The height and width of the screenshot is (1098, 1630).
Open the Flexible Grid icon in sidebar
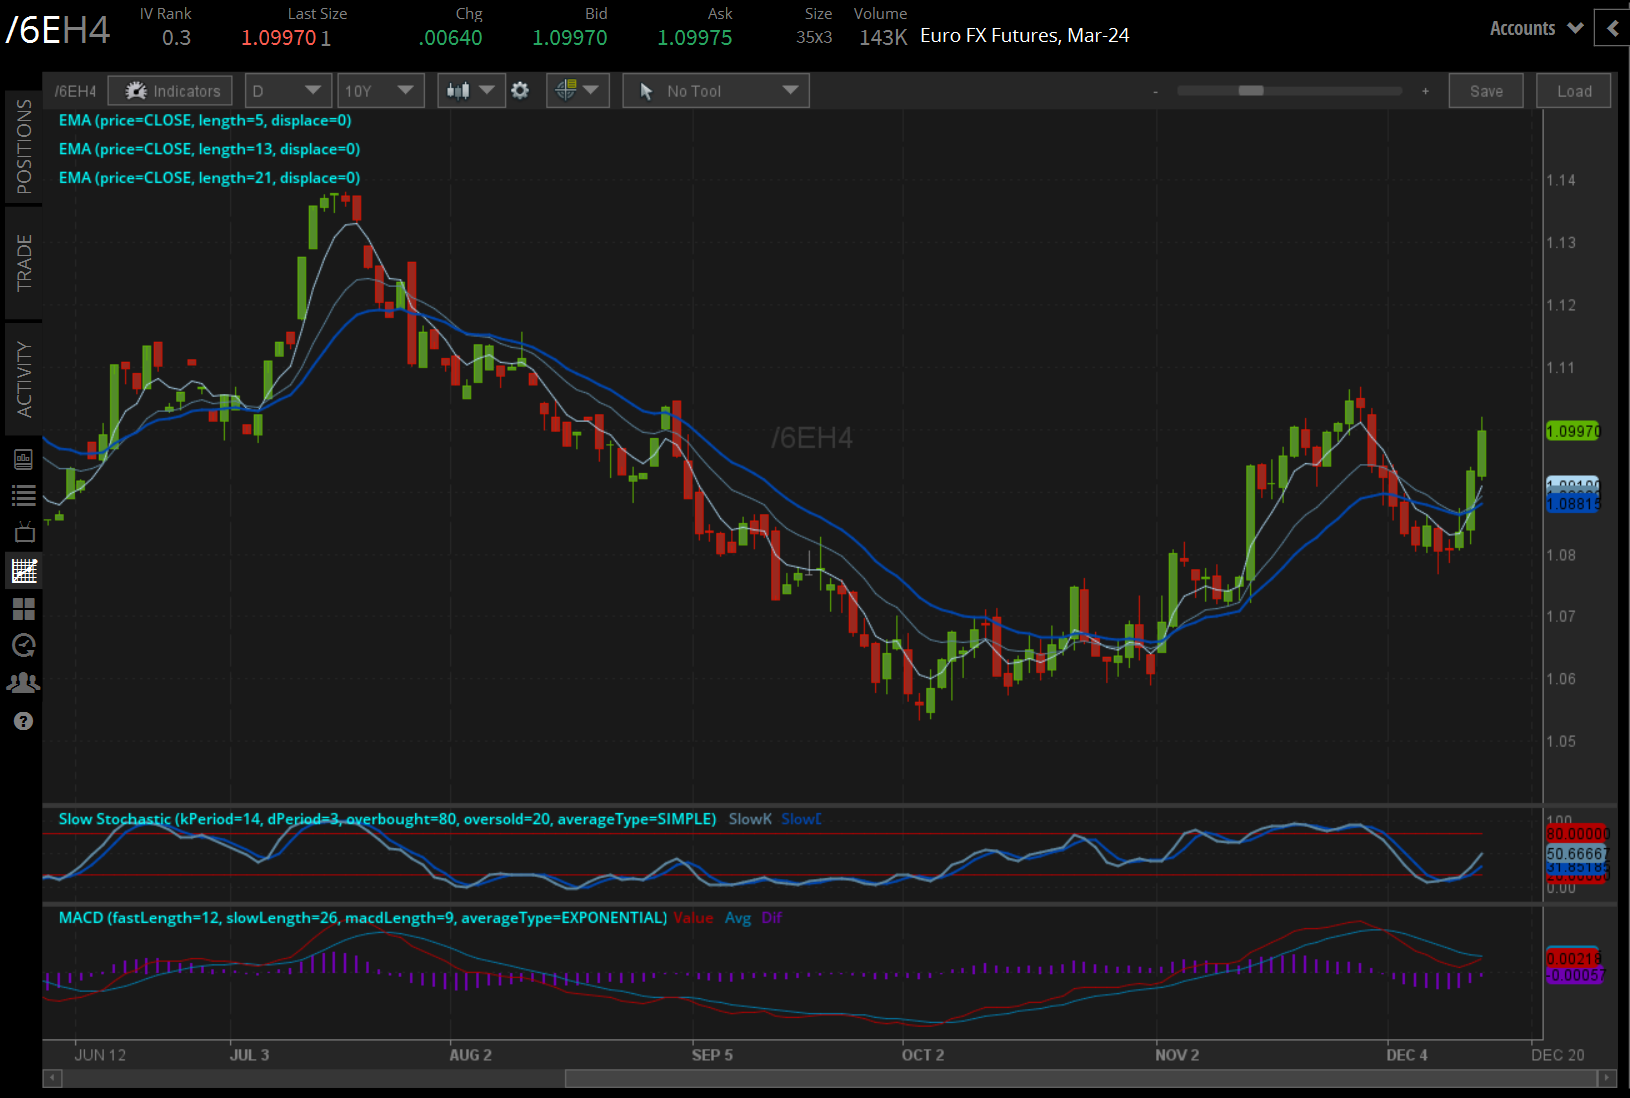point(24,609)
